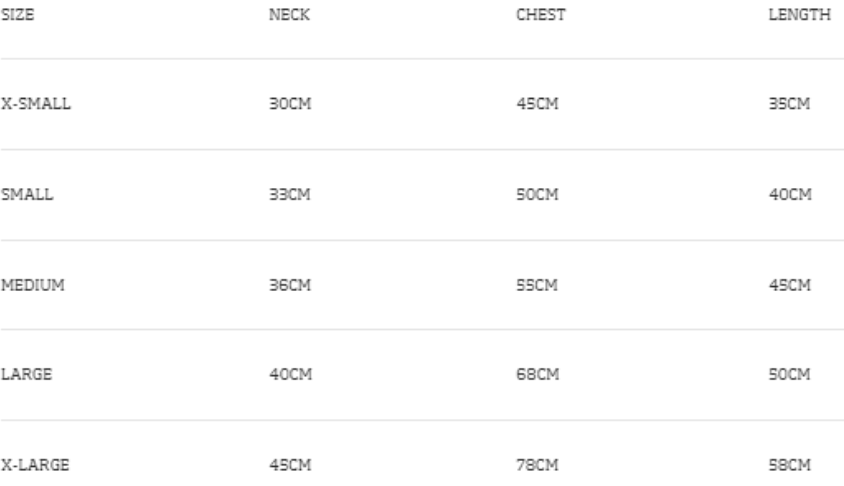This screenshot has height=486, width=844.
Task: Select the SMALL size row label
Action: [26, 195]
